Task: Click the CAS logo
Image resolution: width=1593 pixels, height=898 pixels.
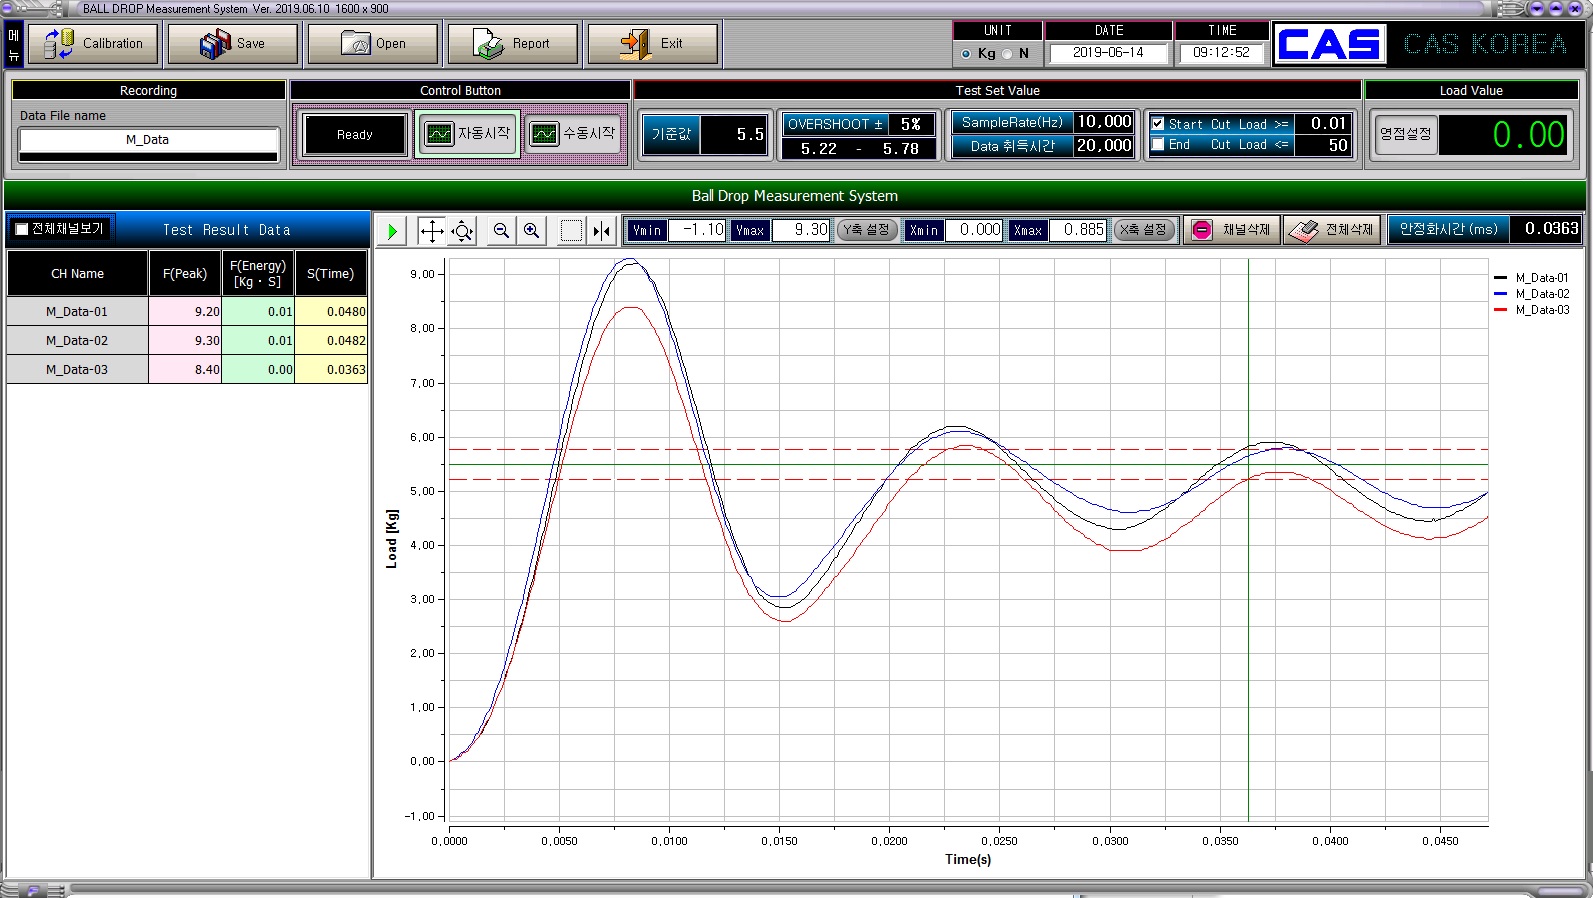Action: click(1329, 45)
